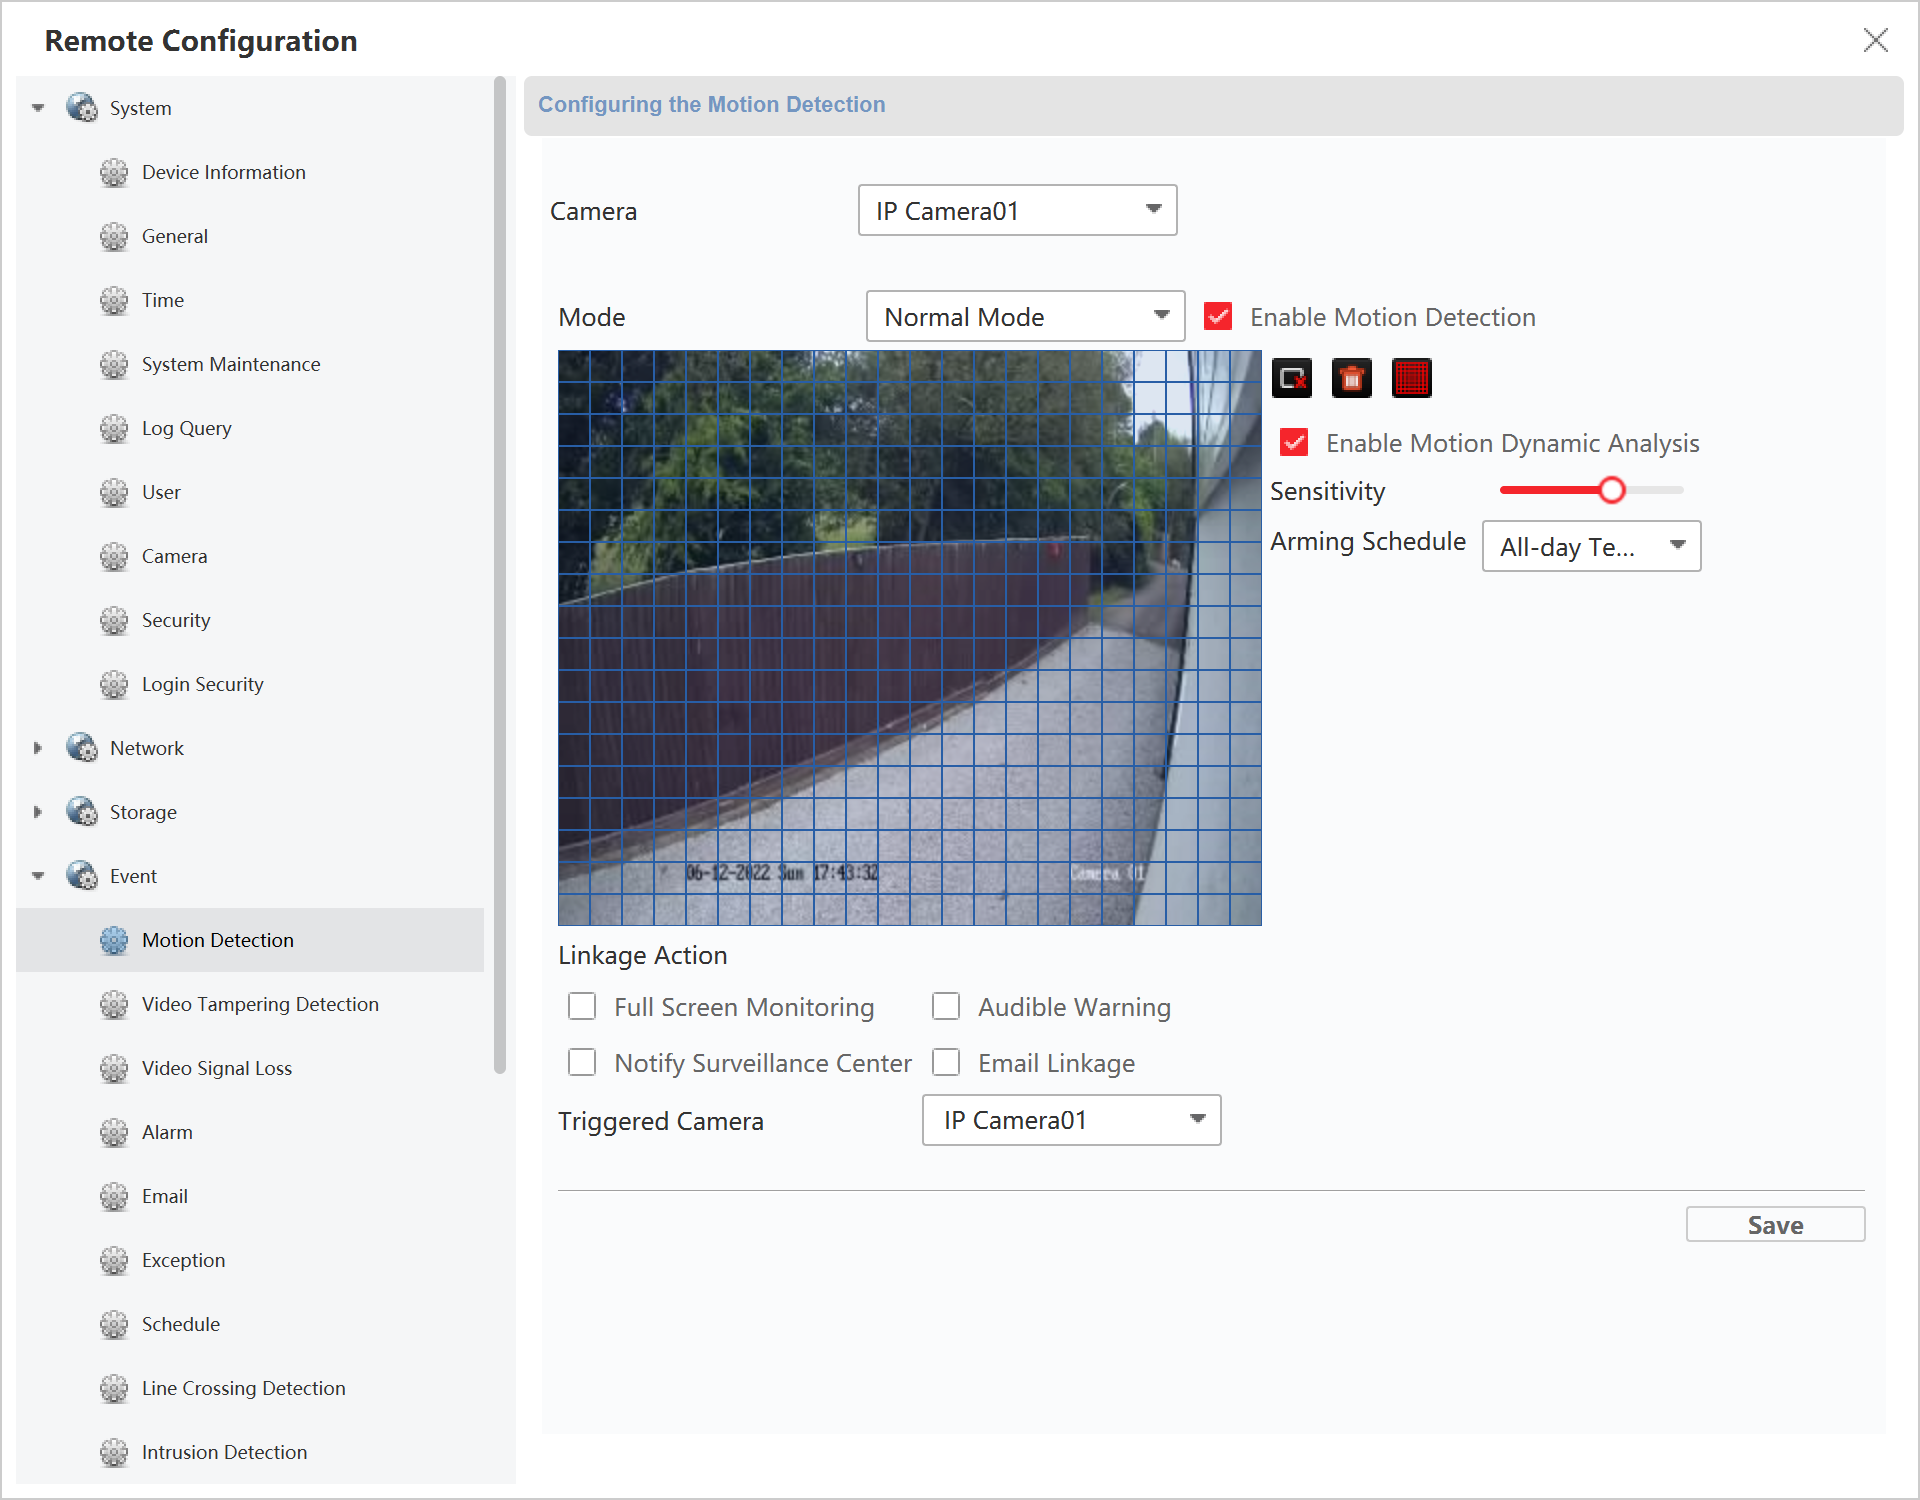Screen dimensions: 1920x1500
Task: Click the gear icon next to Line Crossing Detection
Action: click(114, 1388)
